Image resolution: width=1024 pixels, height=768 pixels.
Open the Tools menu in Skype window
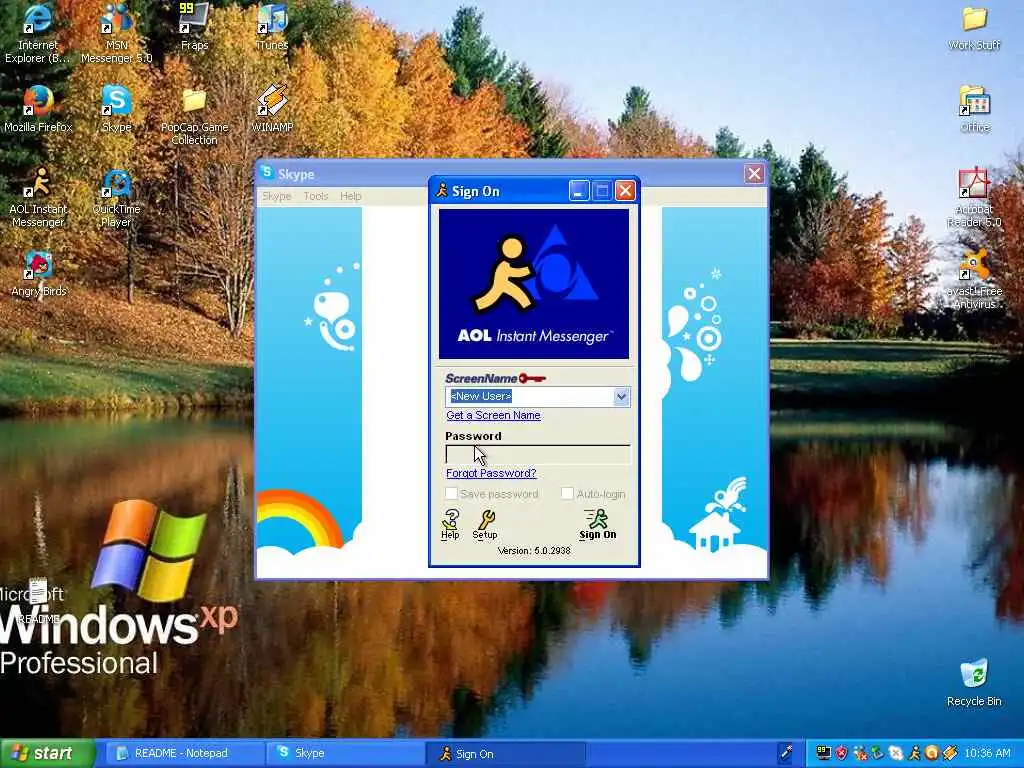click(315, 196)
